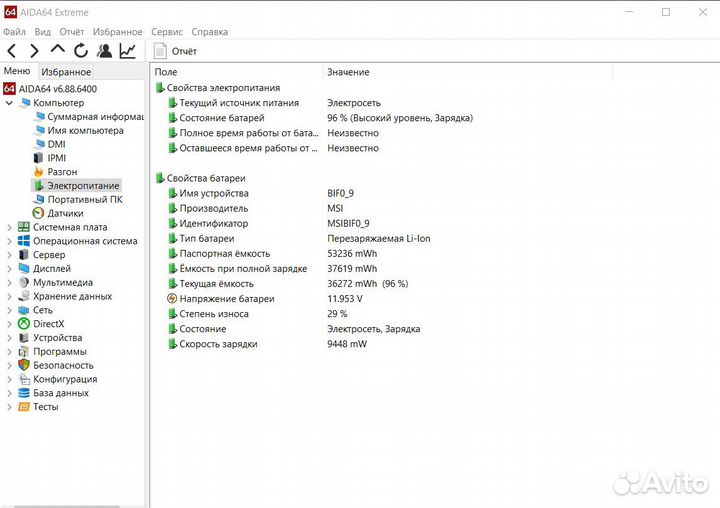720x508 pixels.
Task: Expand the База данных node
Action: click(9, 393)
